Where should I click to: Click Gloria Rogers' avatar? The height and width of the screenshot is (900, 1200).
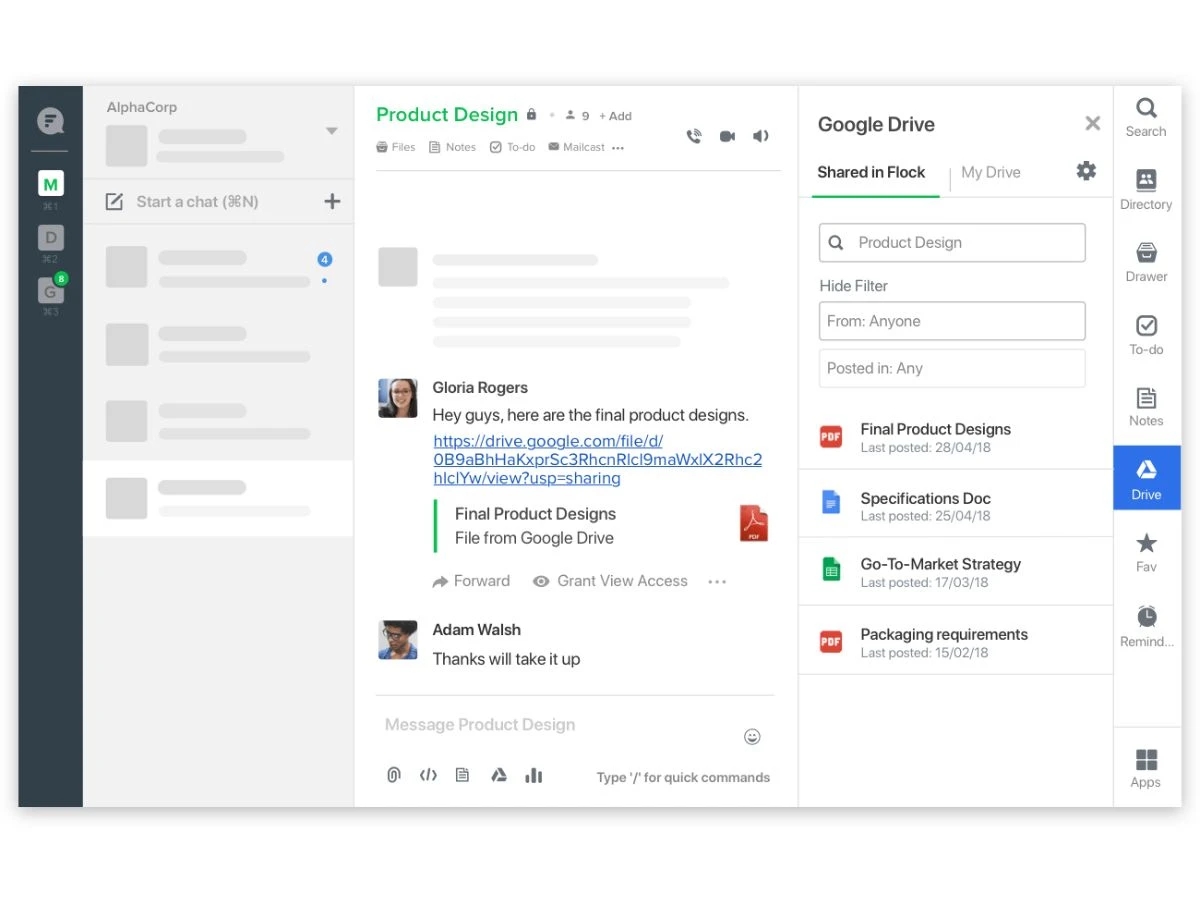pos(397,398)
